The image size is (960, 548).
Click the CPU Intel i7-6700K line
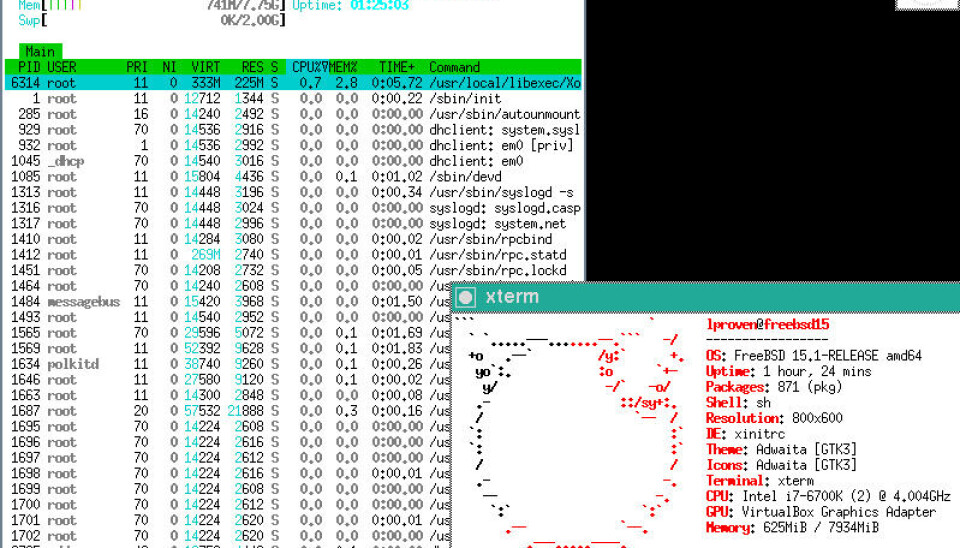tap(828, 496)
